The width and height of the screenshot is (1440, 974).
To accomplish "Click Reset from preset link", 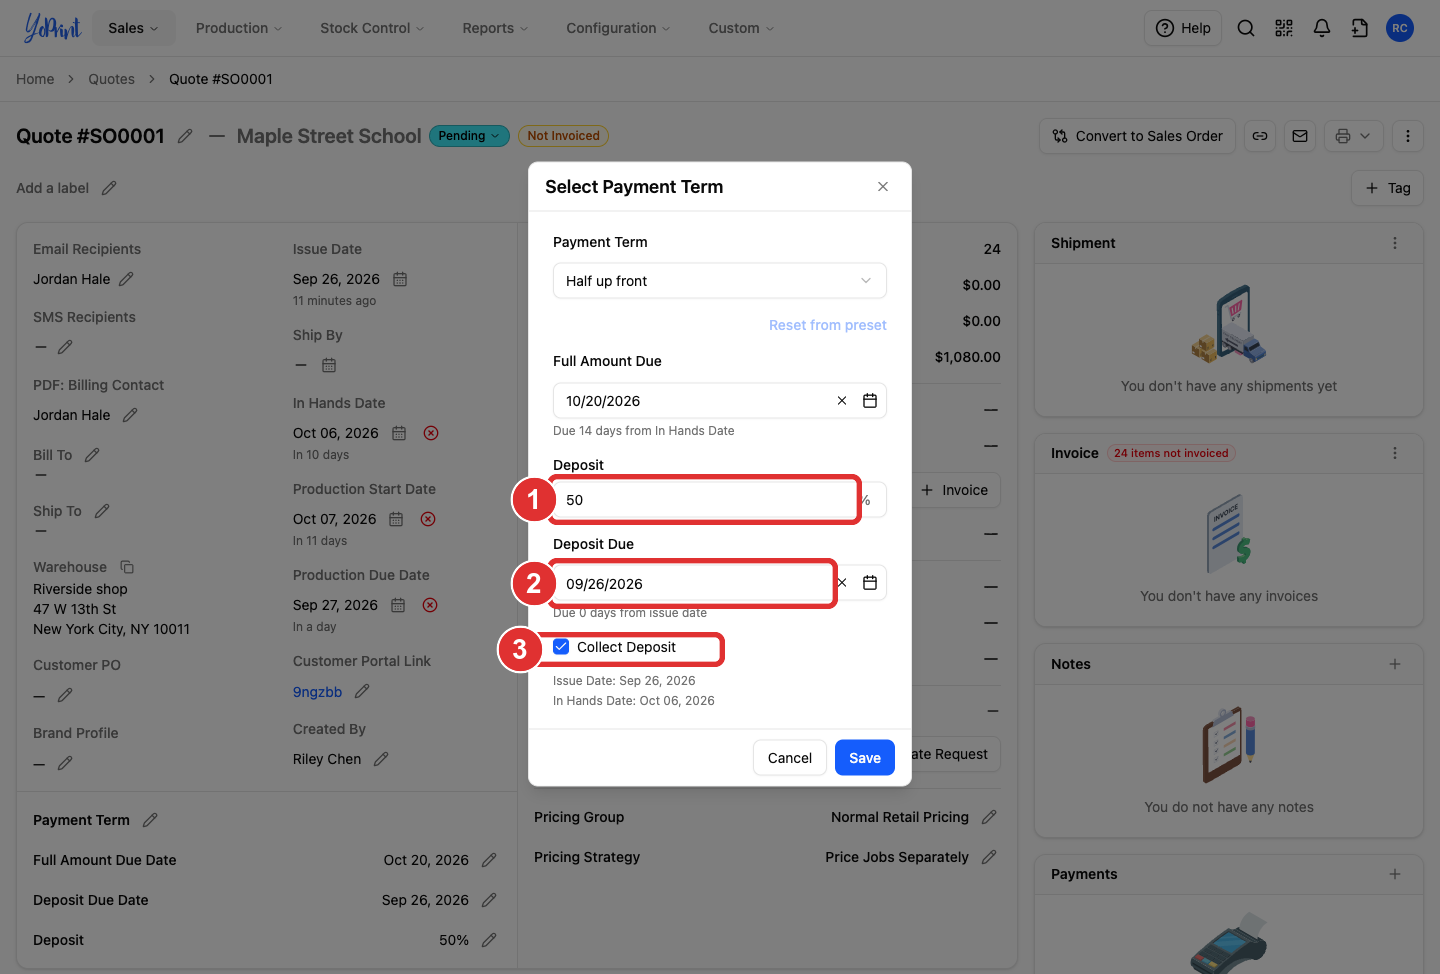I will 828,325.
